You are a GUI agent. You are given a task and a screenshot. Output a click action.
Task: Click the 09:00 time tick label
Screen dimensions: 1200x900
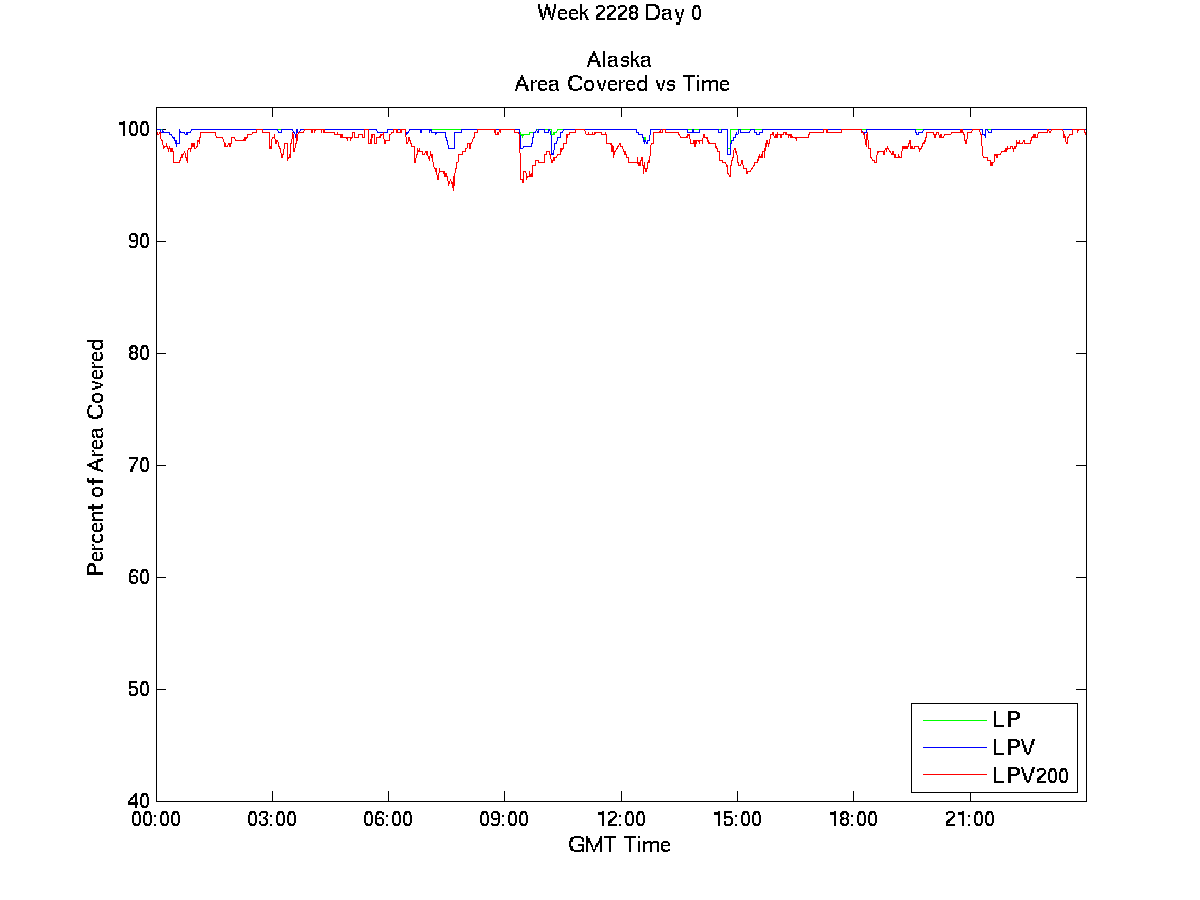(505, 820)
